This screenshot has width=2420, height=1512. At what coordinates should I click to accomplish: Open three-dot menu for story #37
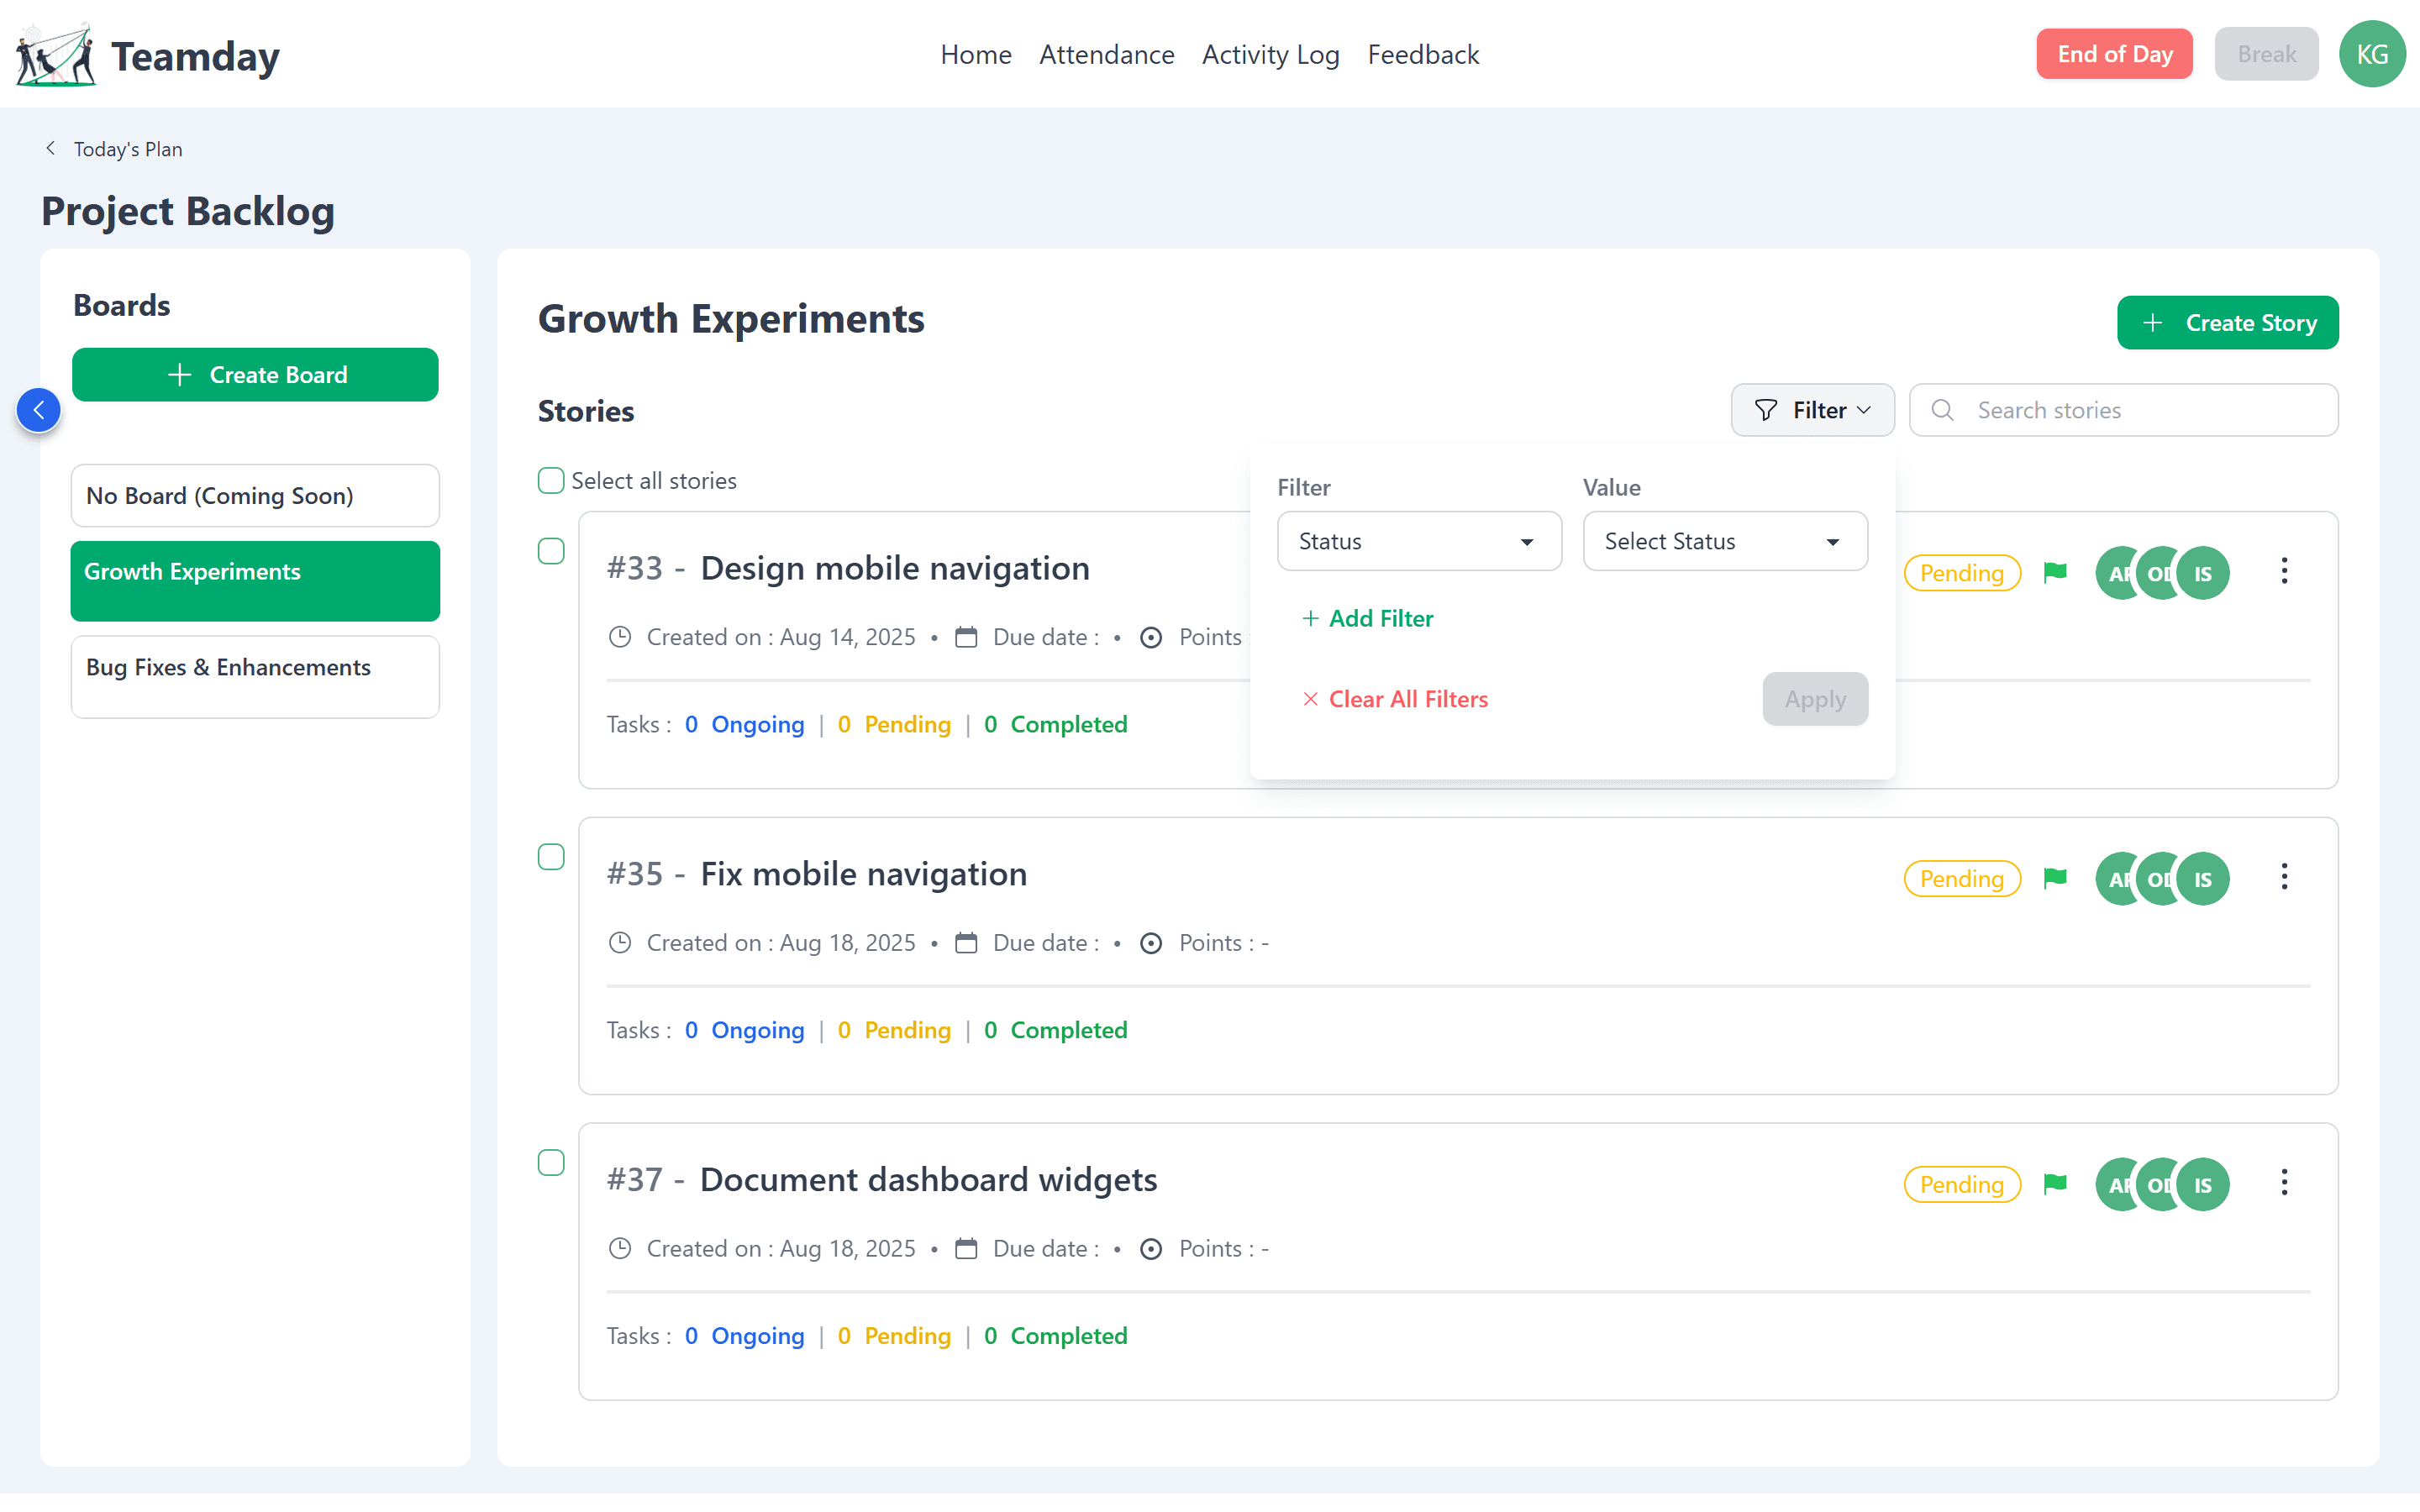2284,1183
